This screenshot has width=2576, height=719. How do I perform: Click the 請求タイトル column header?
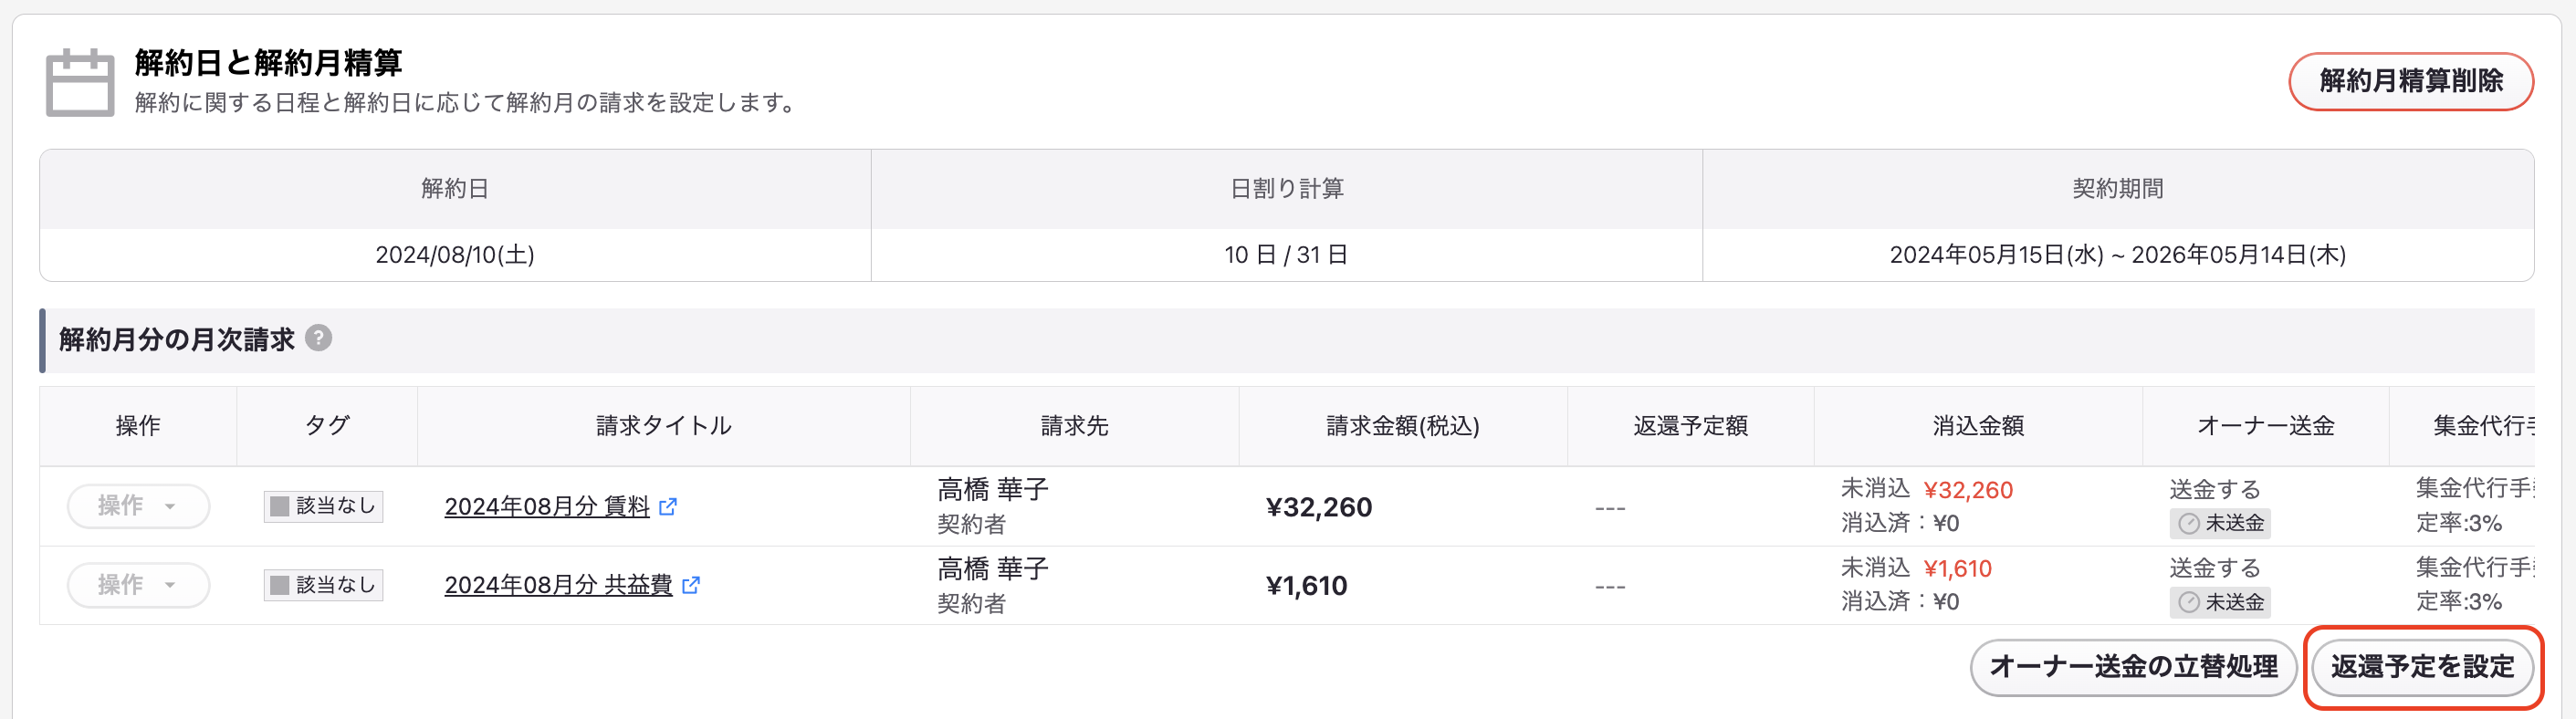pos(664,426)
